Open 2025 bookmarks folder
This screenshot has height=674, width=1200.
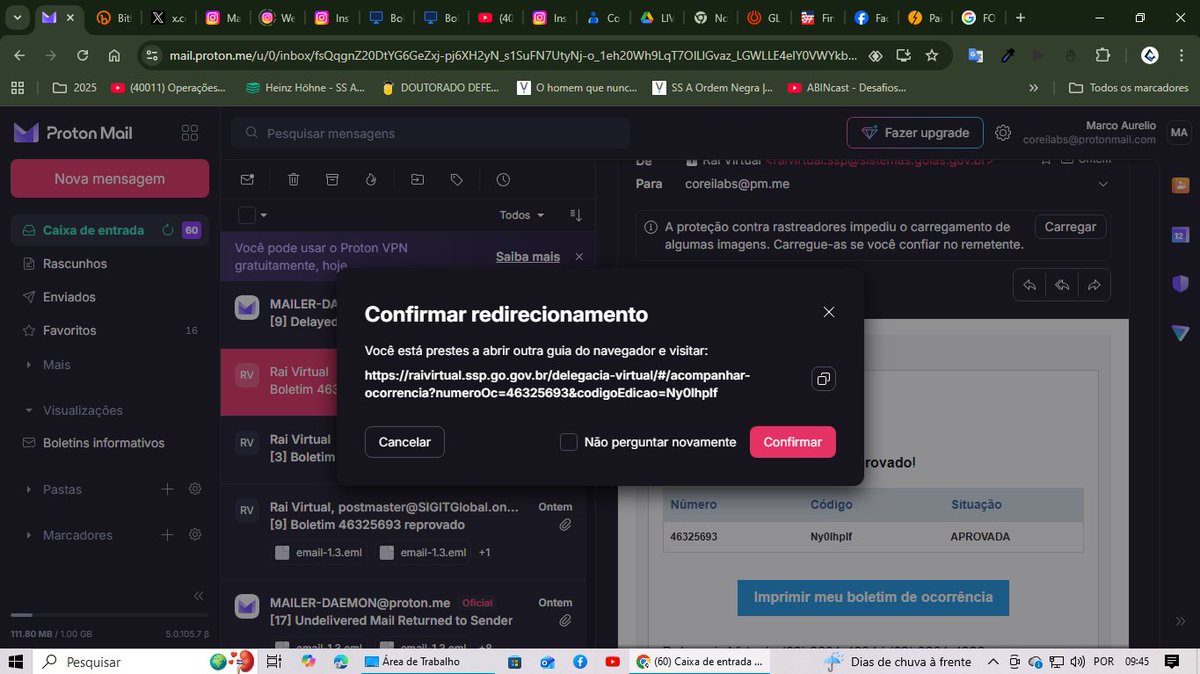[75, 88]
